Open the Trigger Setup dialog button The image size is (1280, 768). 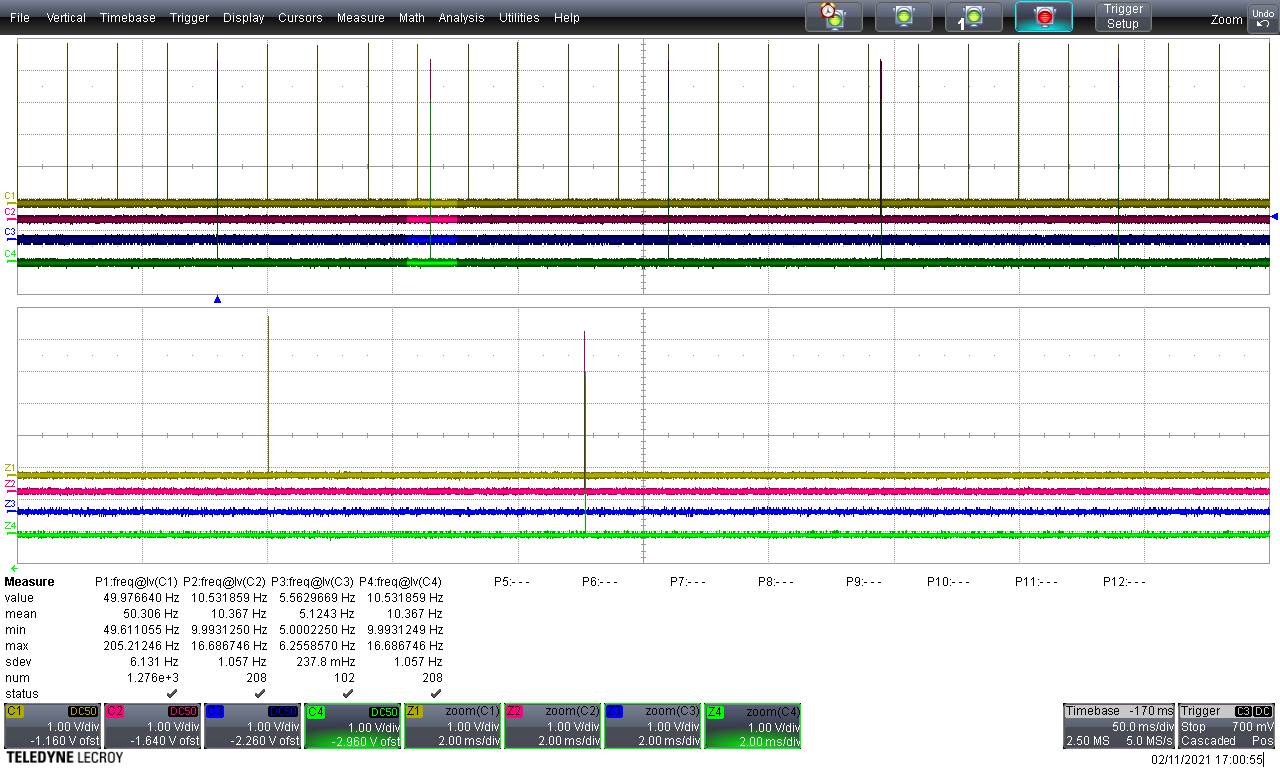tap(1122, 16)
